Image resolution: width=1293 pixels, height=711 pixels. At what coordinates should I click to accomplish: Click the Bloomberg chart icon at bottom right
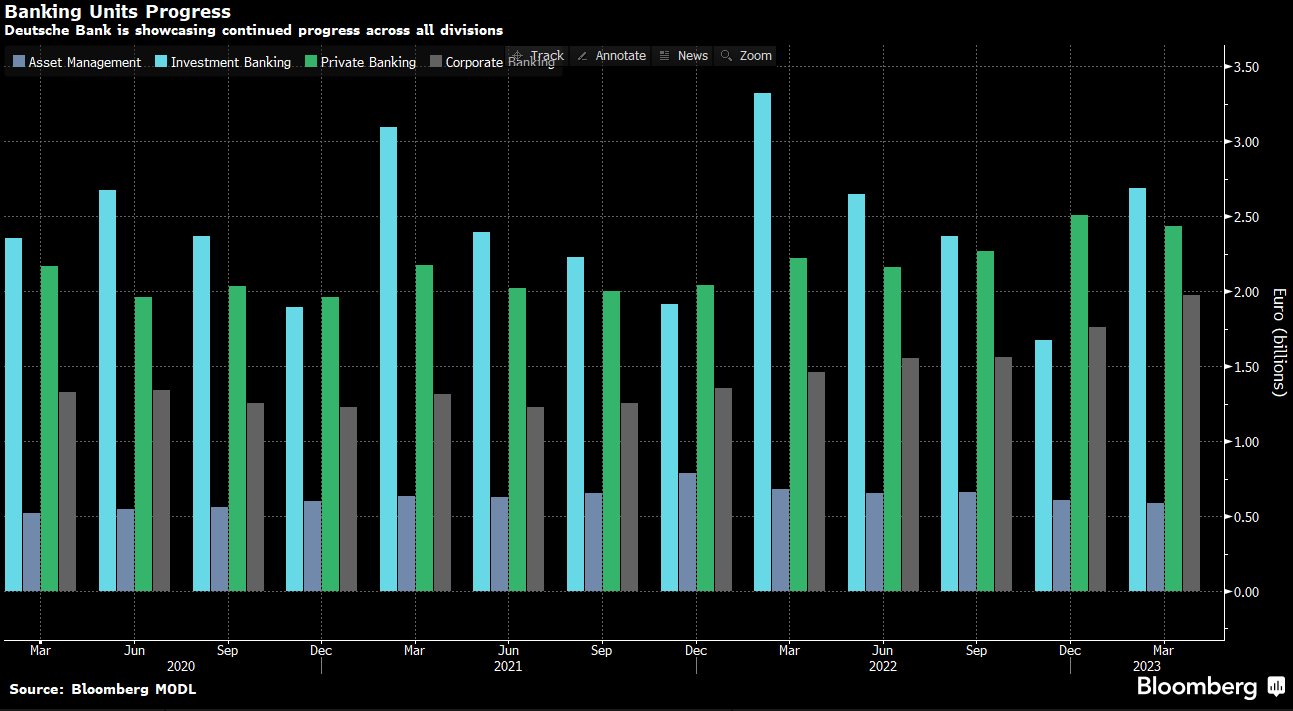1275,686
